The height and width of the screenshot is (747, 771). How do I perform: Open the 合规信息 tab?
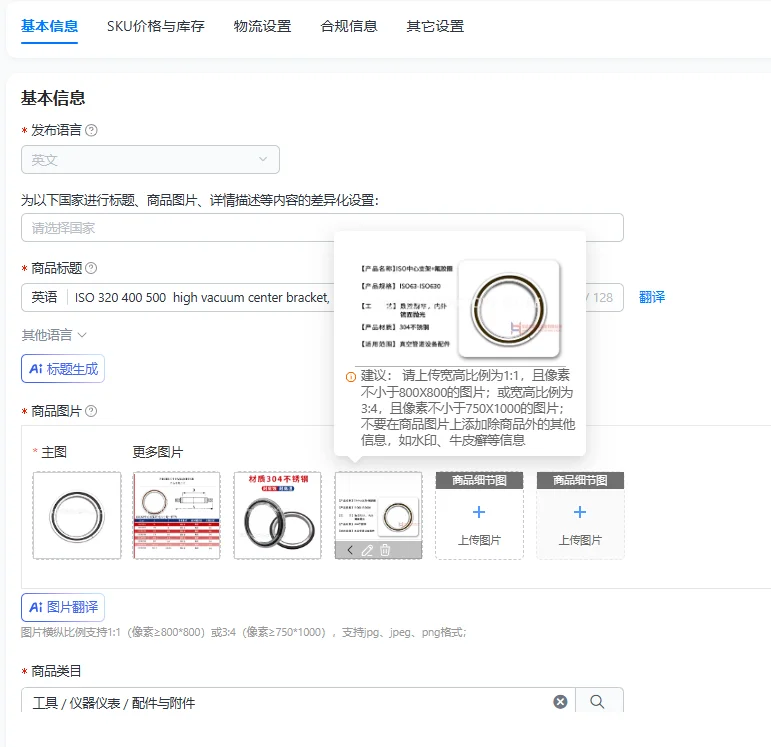(349, 26)
